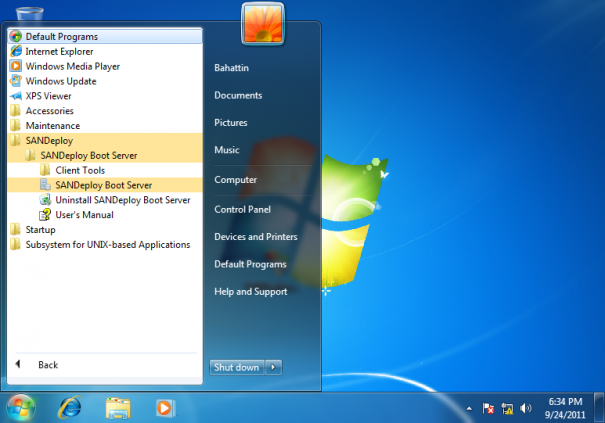Open Computer from Start menu
The height and width of the screenshot is (423, 605).
click(235, 180)
